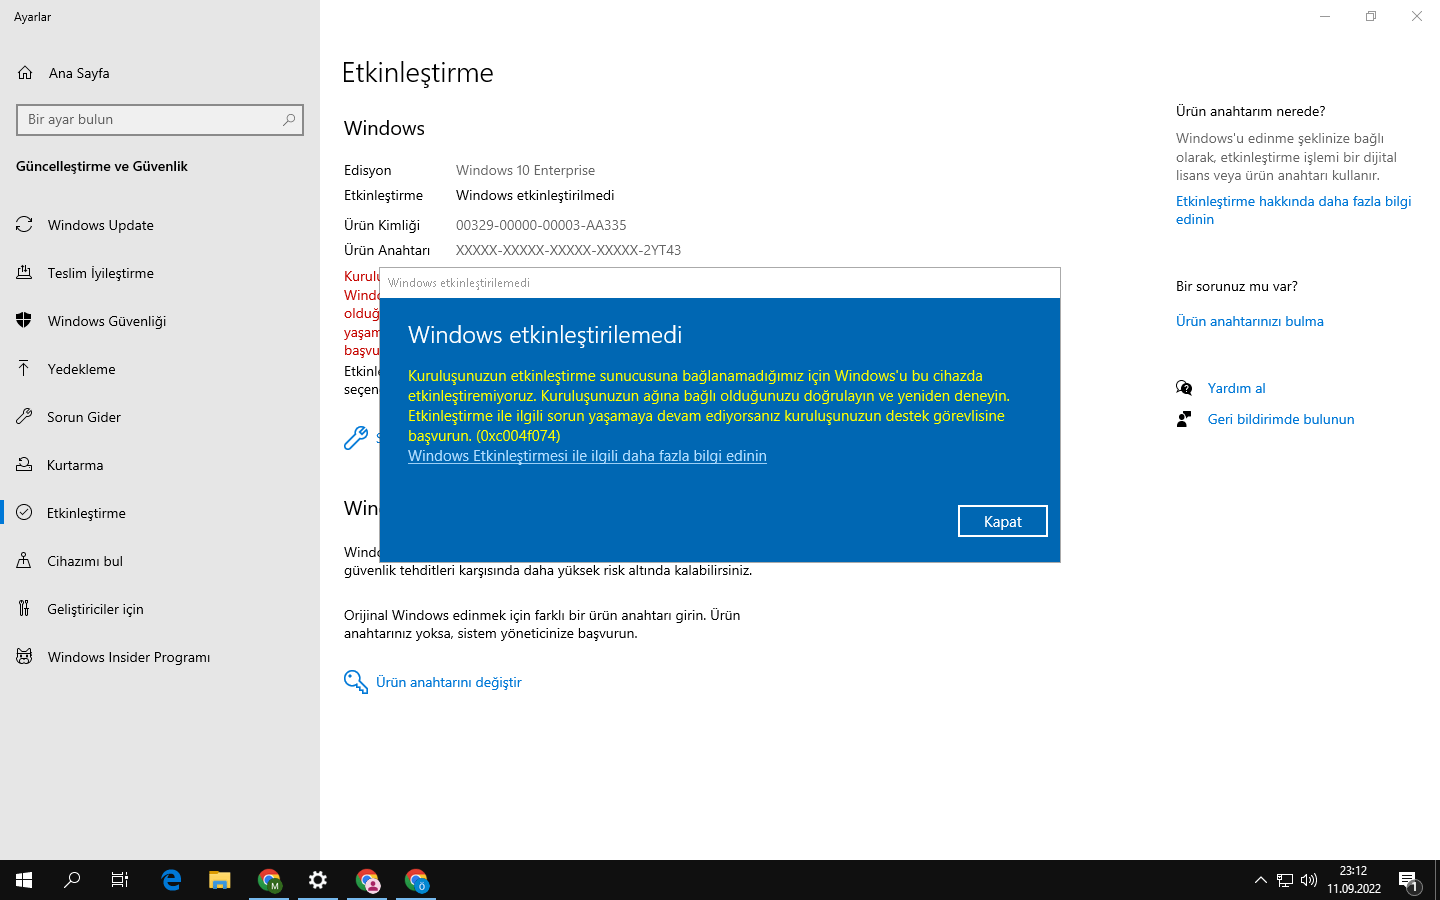This screenshot has height=900, width=1440.
Task: Click 'Windows 10 Enterprise' edition value
Action: pos(525,170)
